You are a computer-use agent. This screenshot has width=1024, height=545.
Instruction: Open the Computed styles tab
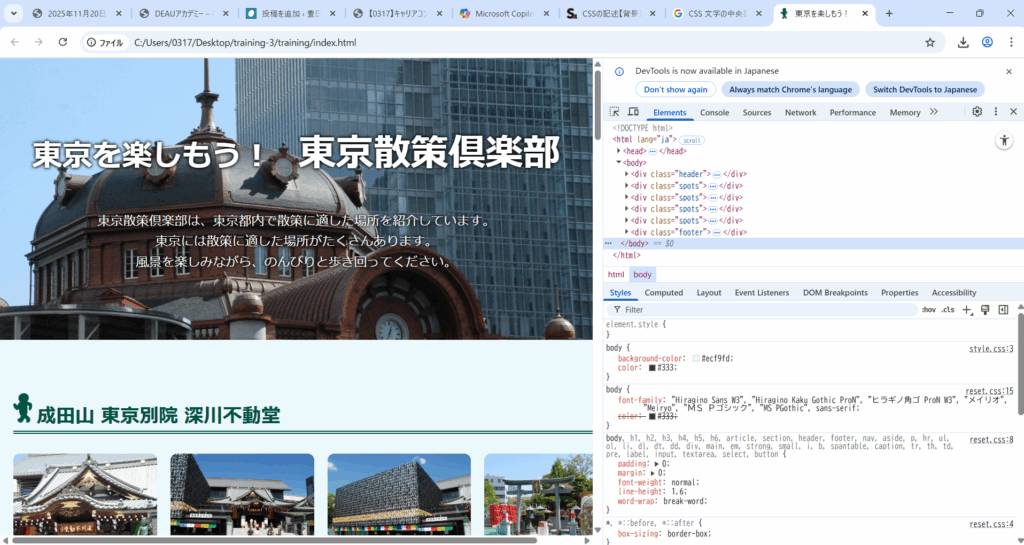click(663, 293)
